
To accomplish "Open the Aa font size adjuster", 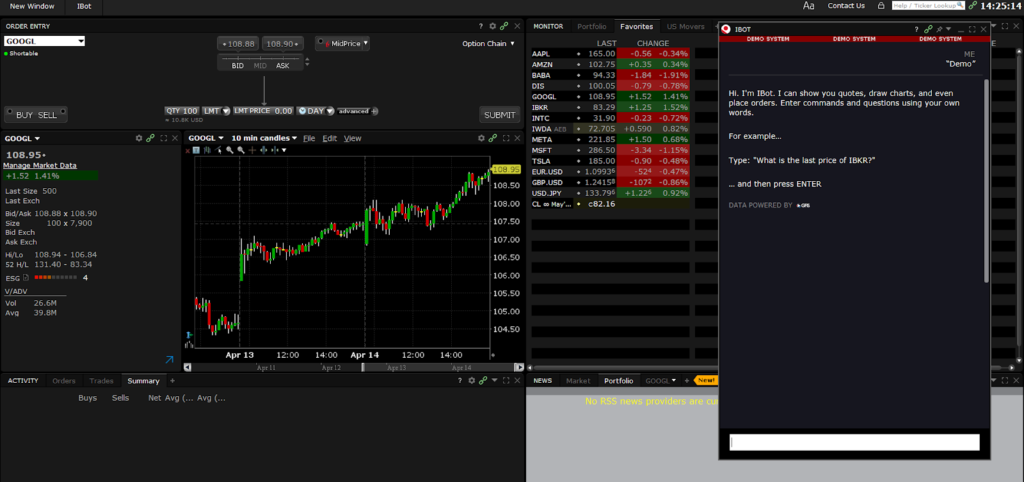I will 808,6.
